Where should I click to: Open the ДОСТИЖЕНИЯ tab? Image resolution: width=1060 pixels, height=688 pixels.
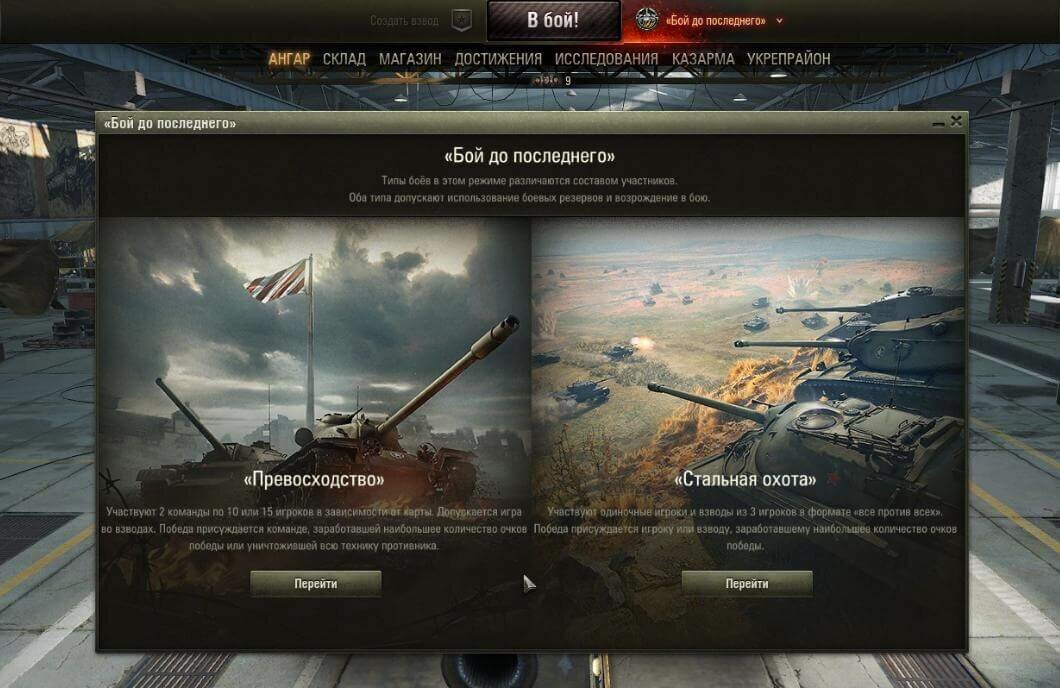pos(498,59)
